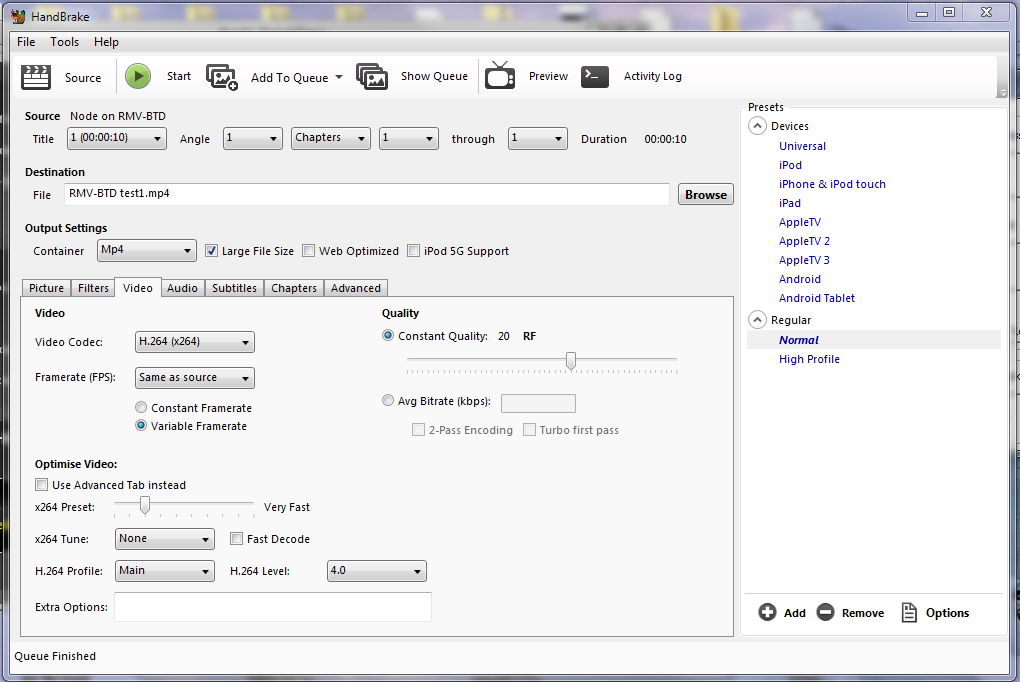The width and height of the screenshot is (1020, 682).
Task: Open the Add To Queue dropdown arrow
Action: click(339, 77)
